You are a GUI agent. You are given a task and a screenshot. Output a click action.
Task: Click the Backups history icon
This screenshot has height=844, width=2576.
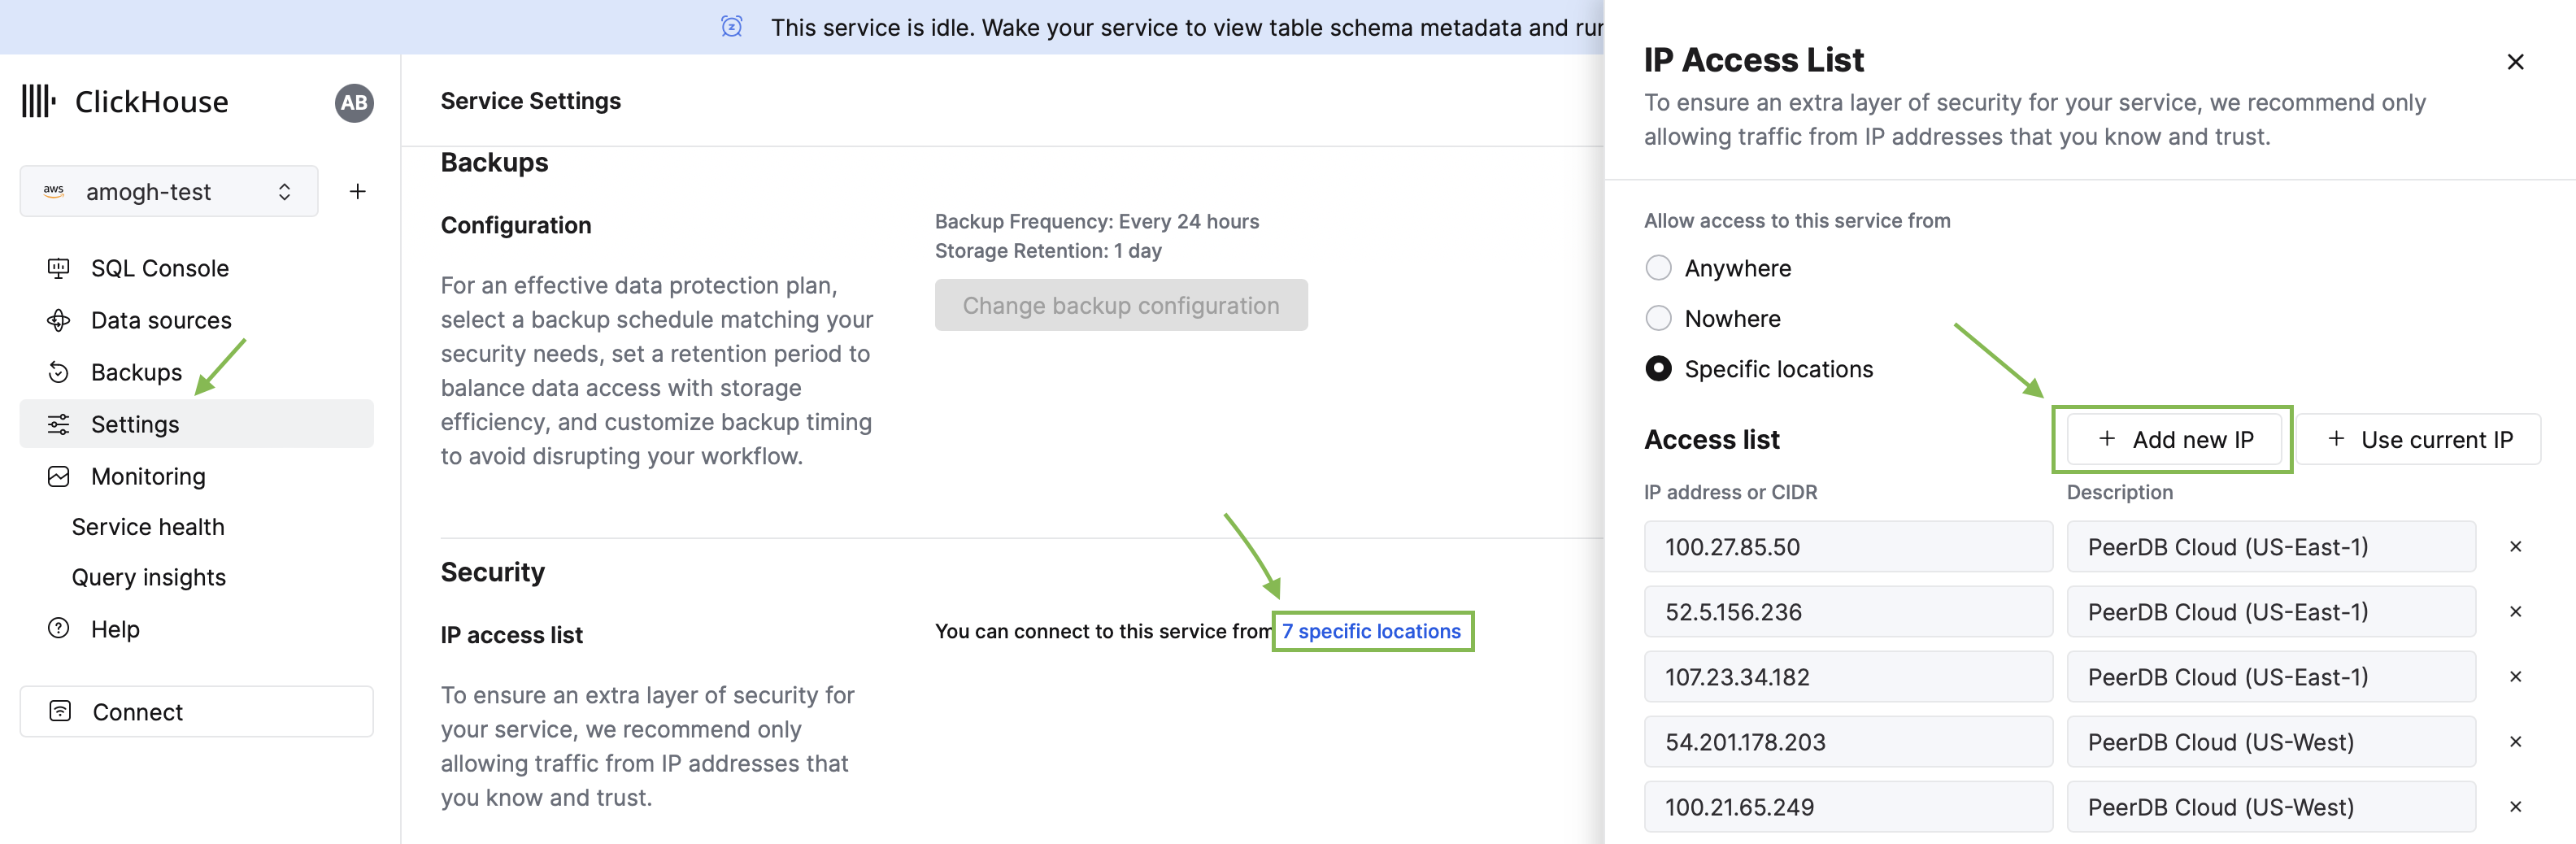pos(59,372)
